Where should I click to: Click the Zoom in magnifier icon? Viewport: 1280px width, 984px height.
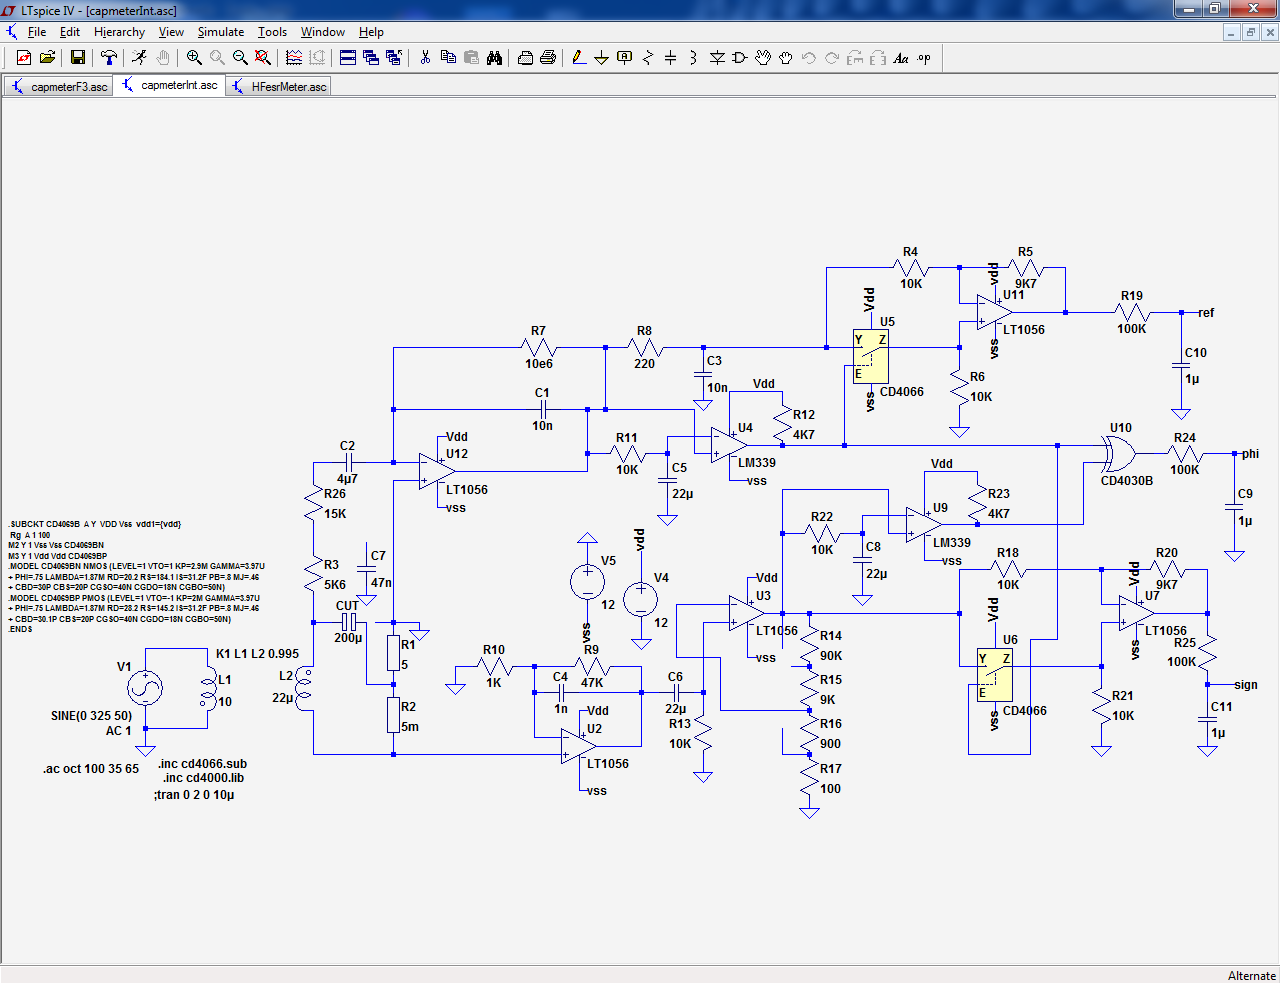coord(194,58)
